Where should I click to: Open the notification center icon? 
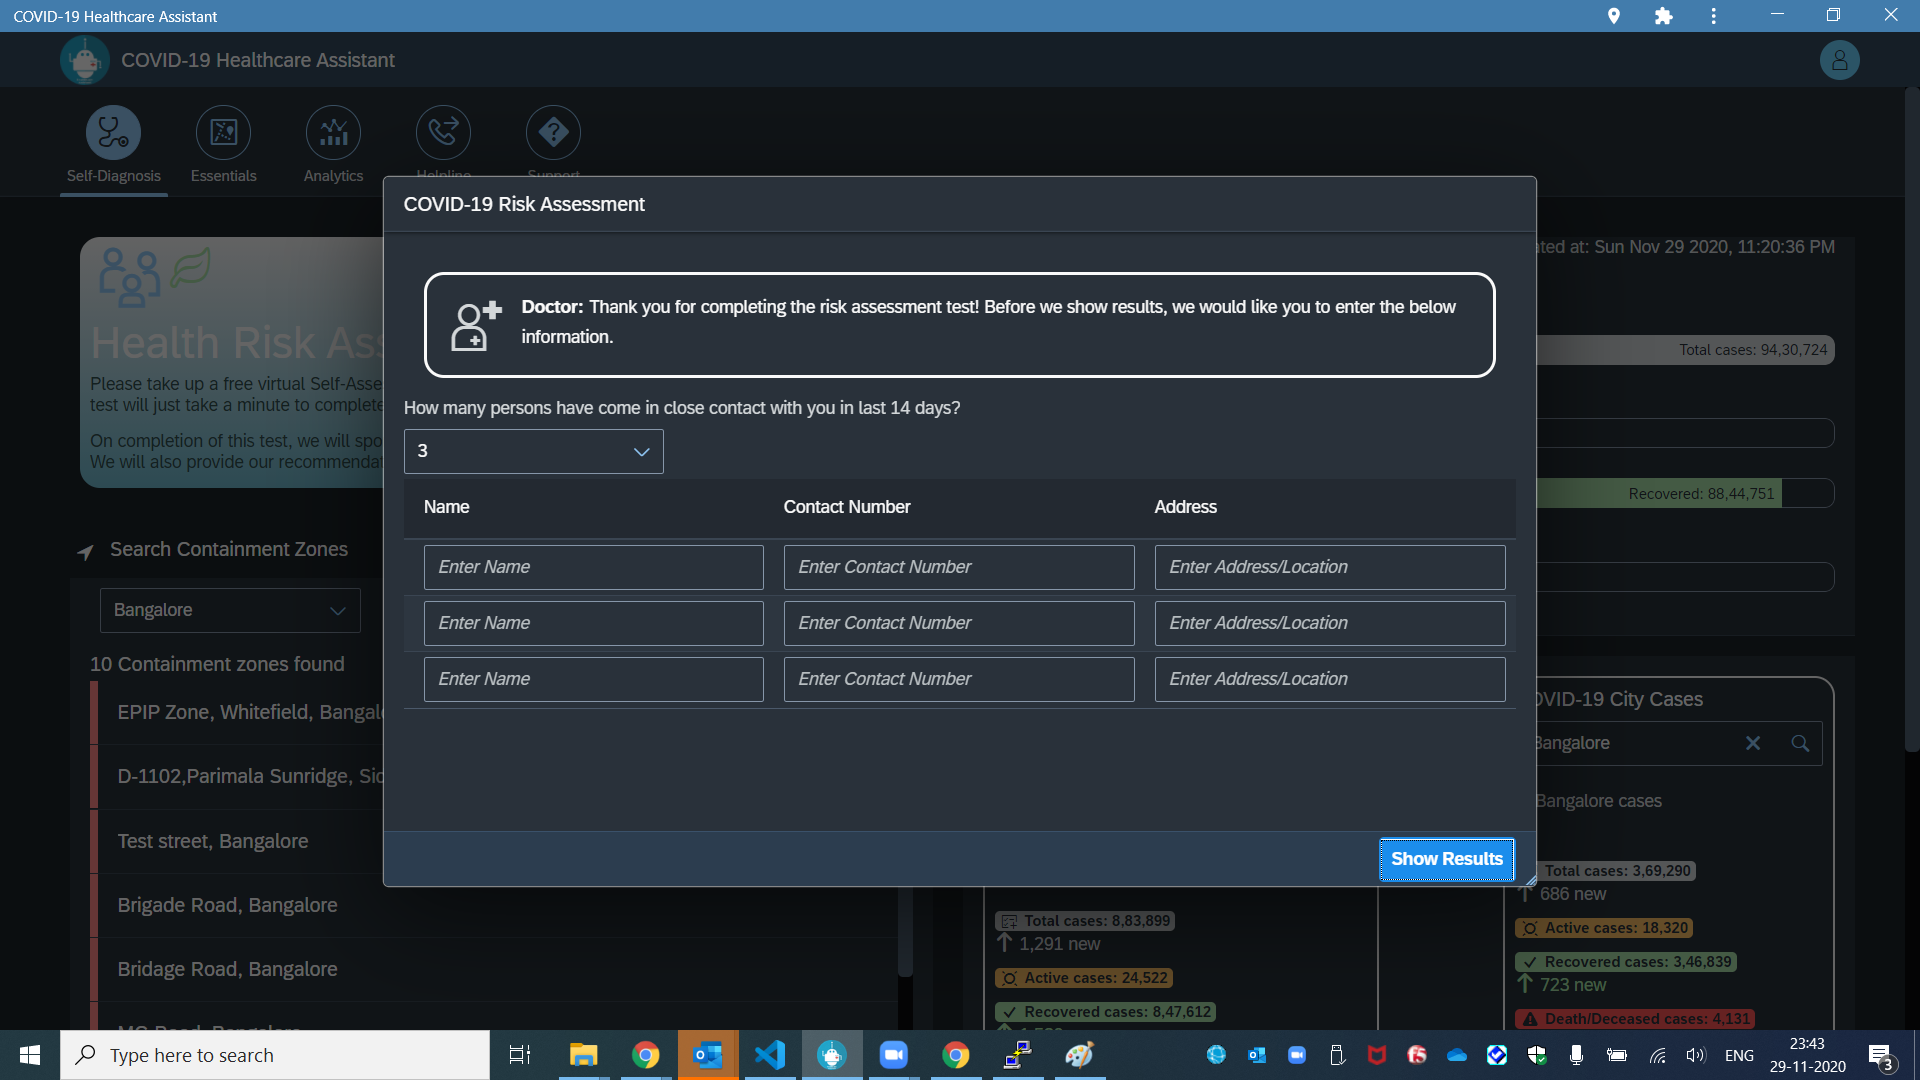point(1881,1056)
